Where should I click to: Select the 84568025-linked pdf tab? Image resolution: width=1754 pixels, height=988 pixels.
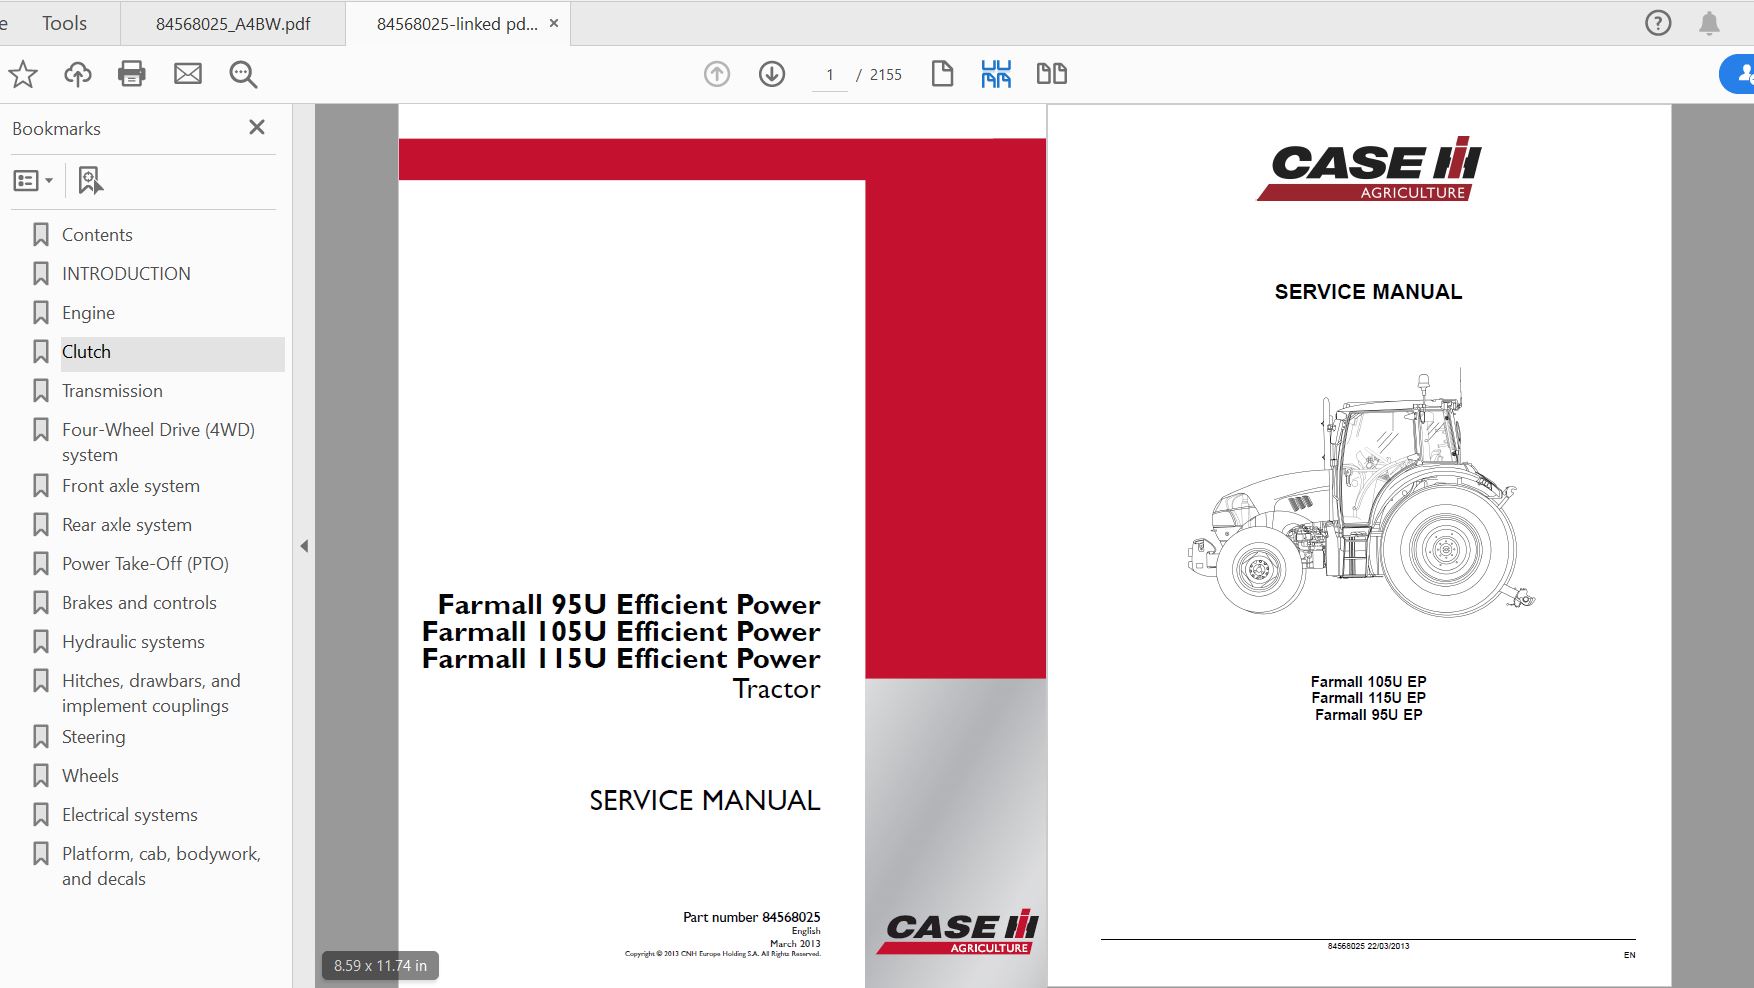click(x=457, y=24)
